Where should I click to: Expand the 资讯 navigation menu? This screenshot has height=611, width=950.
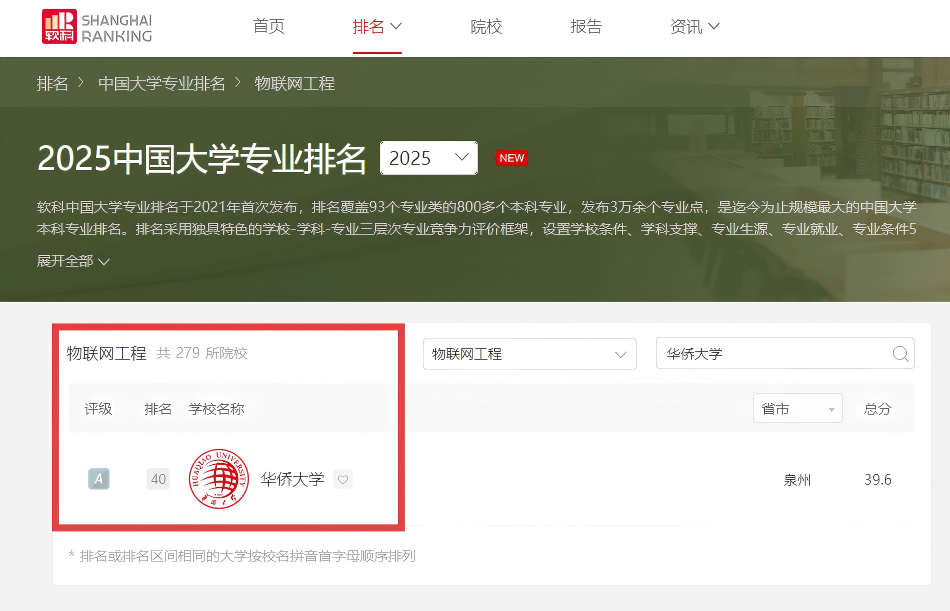point(695,27)
